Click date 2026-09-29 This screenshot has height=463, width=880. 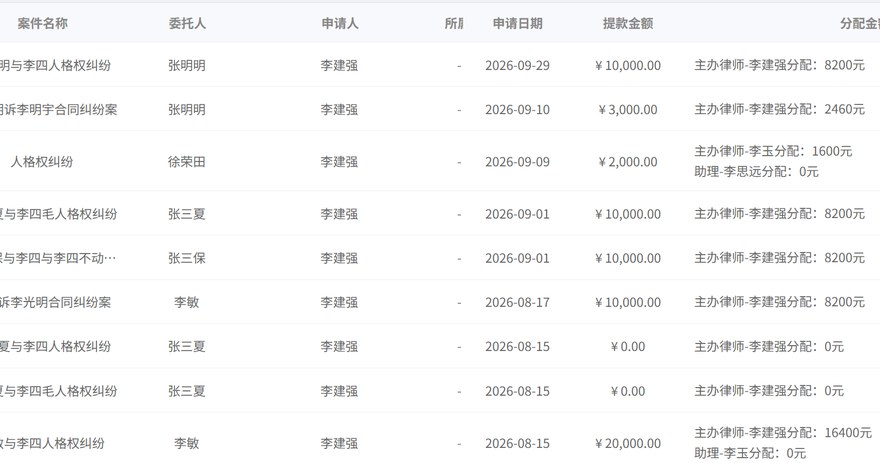517,65
